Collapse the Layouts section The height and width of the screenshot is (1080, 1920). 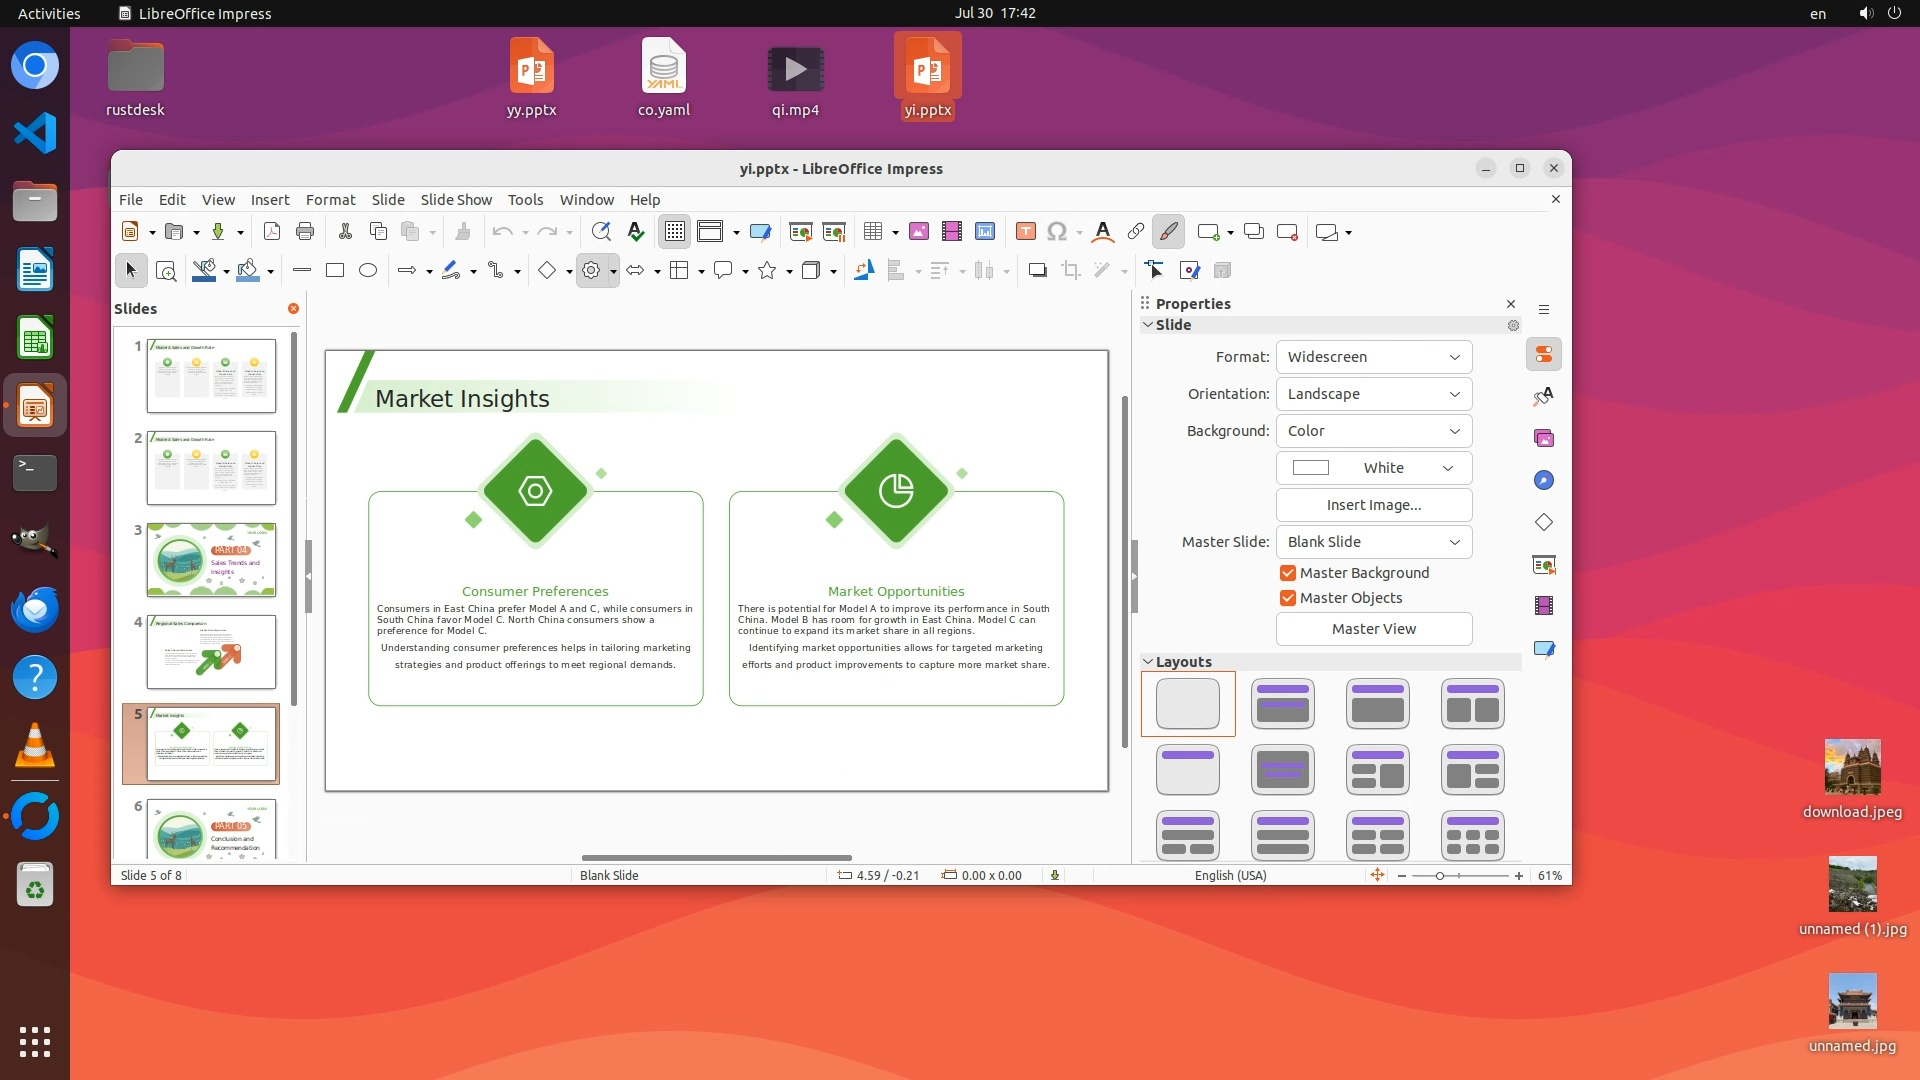pos(1148,662)
